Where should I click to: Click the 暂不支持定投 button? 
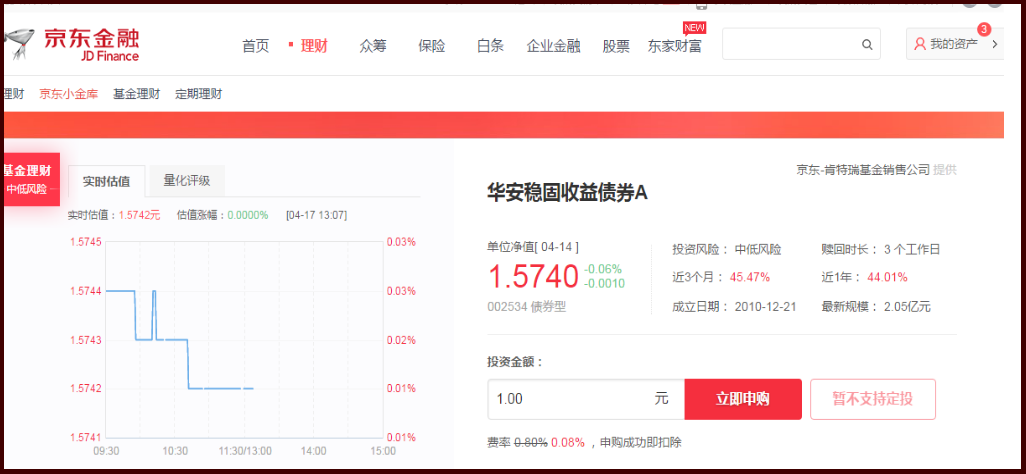coord(873,399)
